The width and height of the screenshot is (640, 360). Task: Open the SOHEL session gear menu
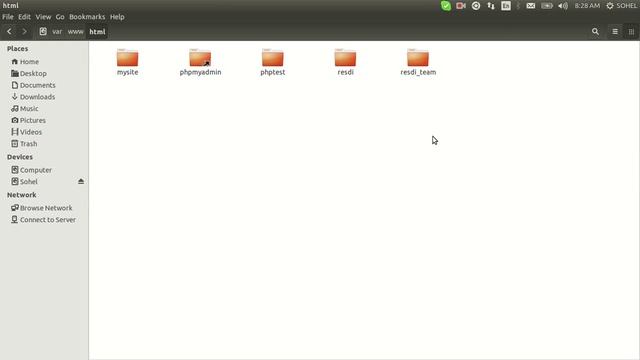click(621, 6)
